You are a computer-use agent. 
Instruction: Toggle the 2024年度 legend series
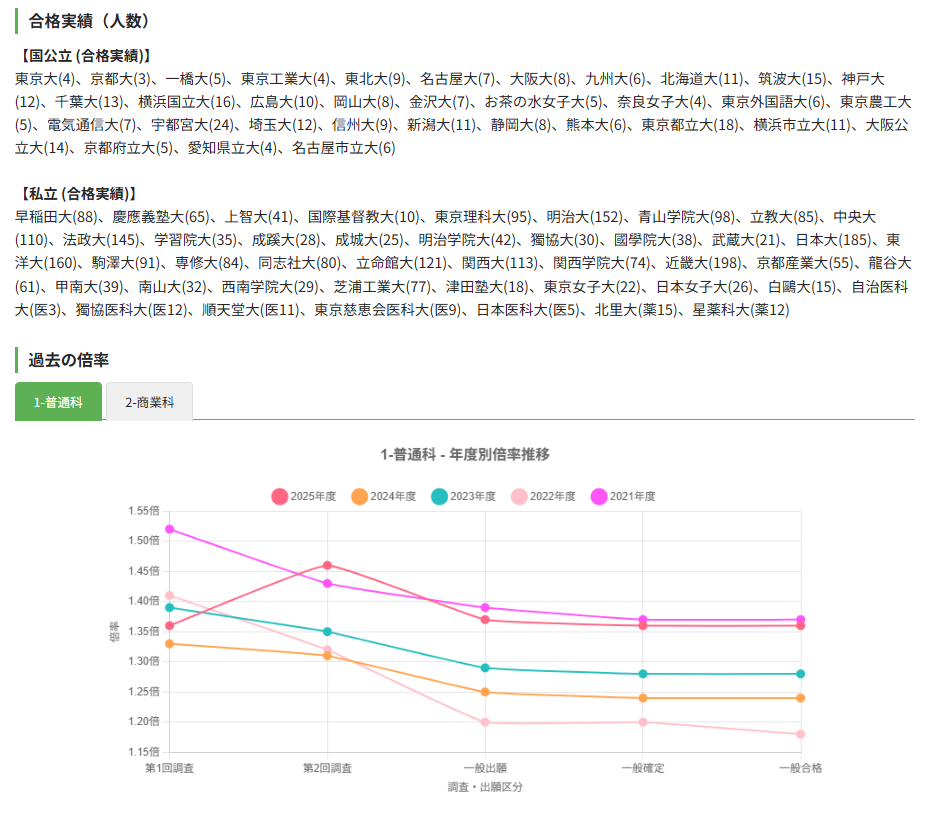click(x=384, y=497)
